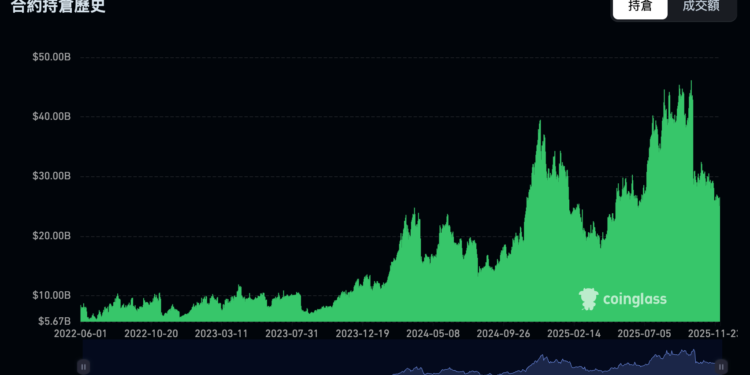Click the 2022-06-01 date label
Screen dimensions: 750x375
(x=80, y=333)
